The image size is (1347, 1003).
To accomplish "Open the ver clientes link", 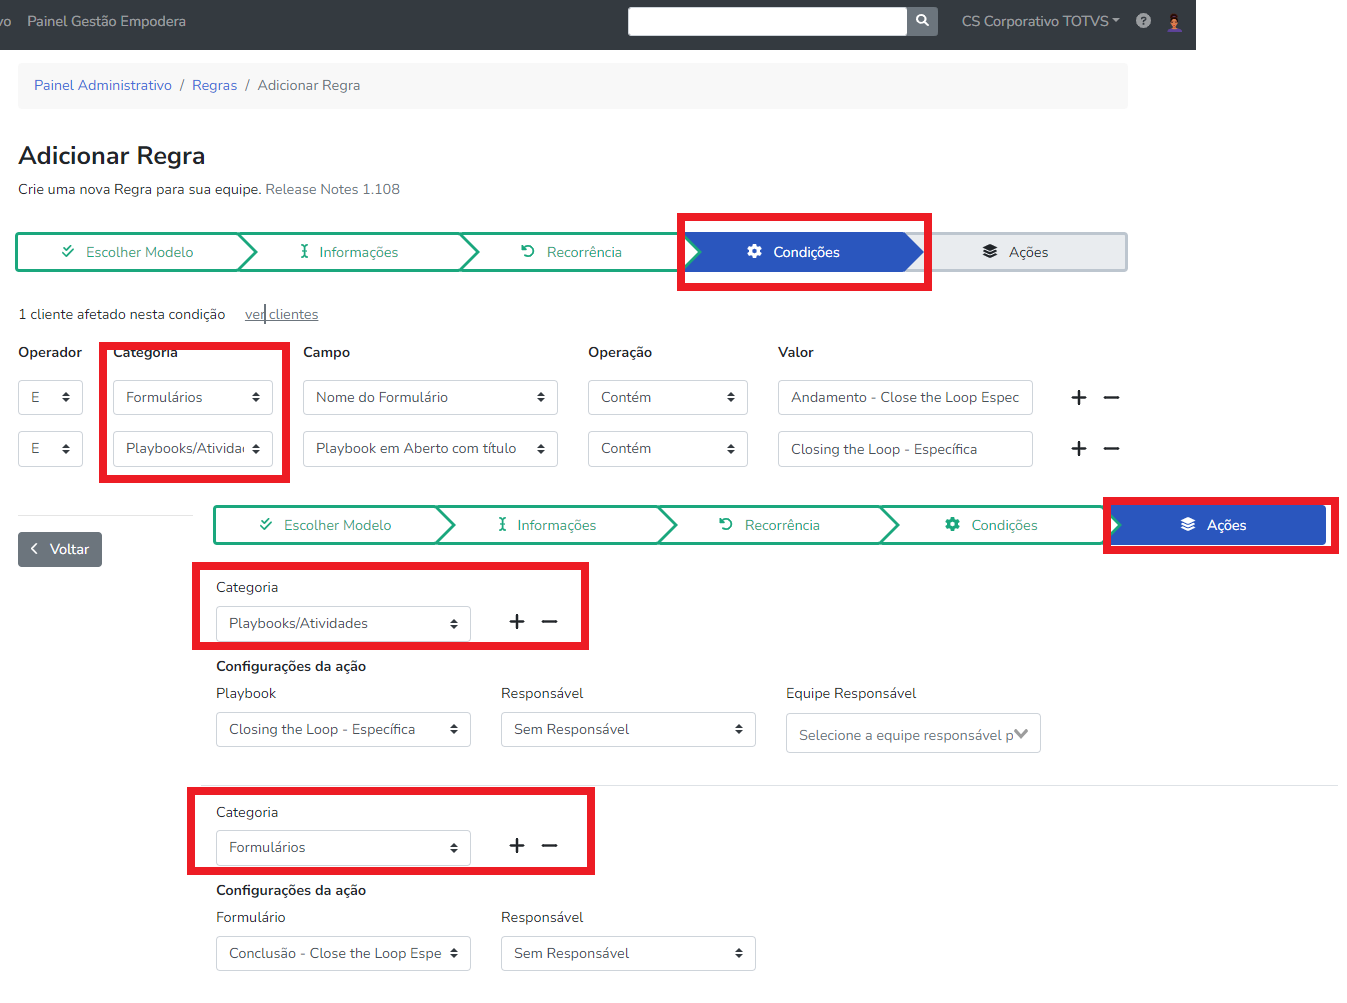I will [x=282, y=315].
